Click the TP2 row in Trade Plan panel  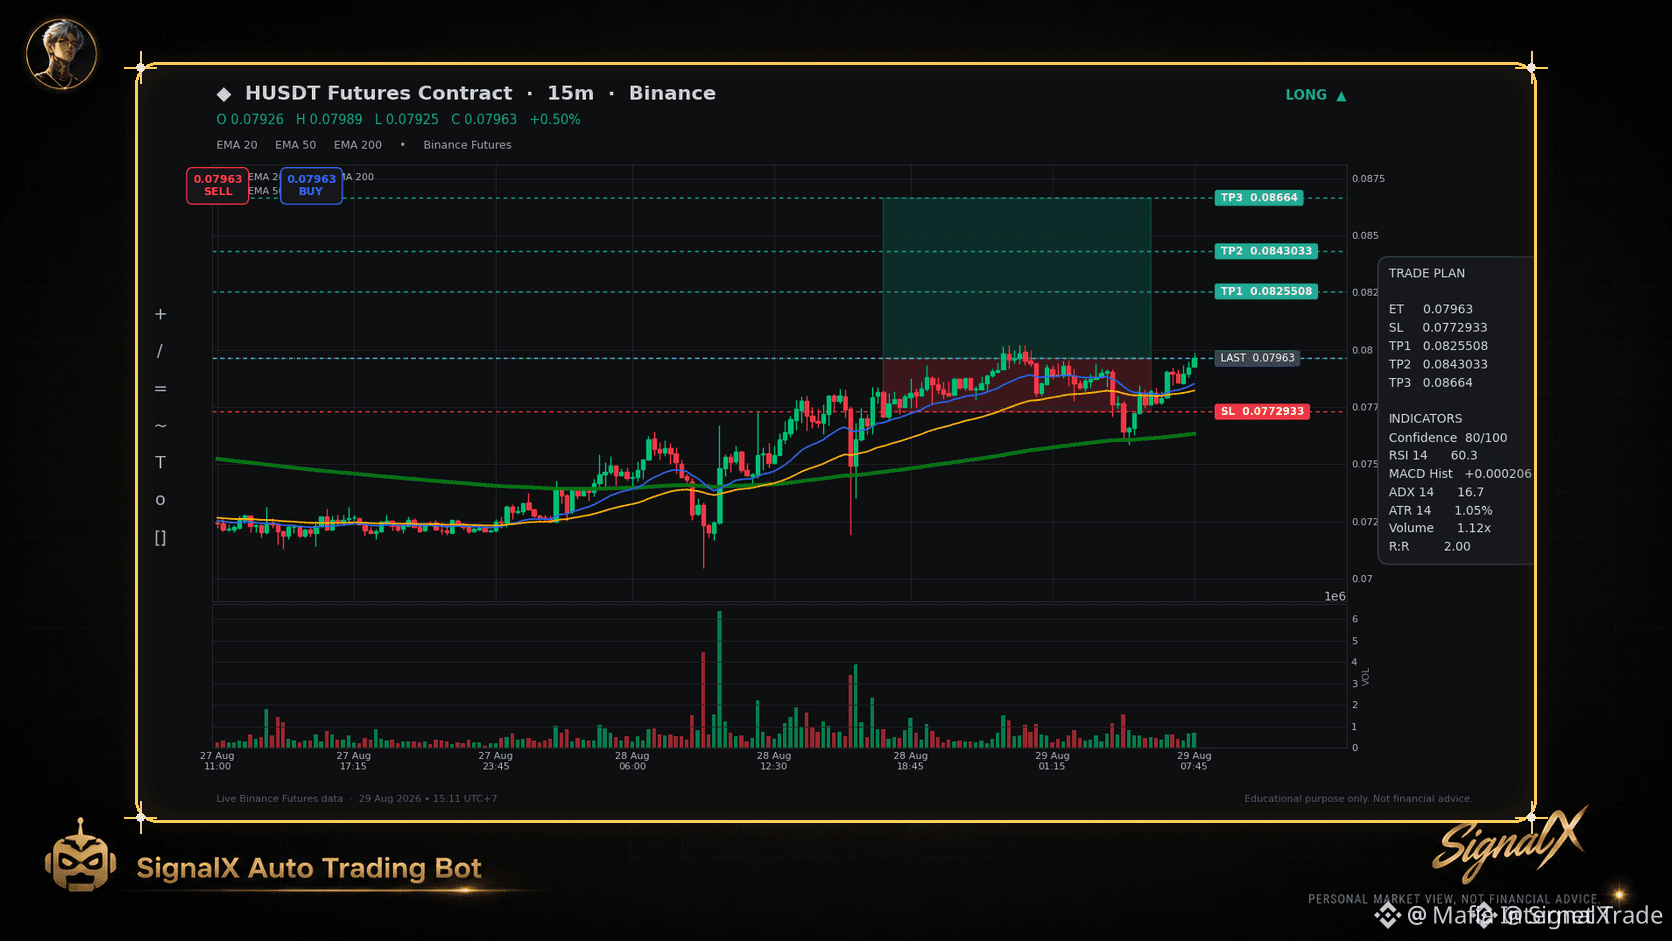[x=1438, y=364]
